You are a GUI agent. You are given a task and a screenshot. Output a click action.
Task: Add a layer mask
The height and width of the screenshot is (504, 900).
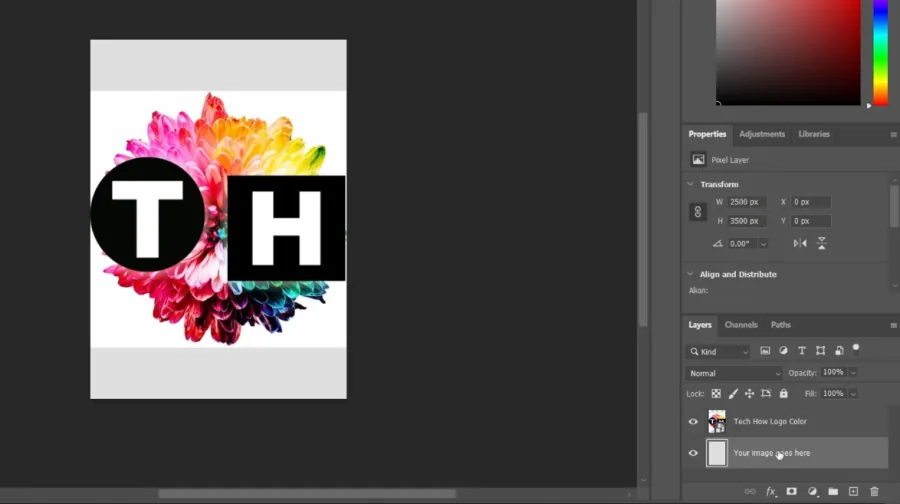(792, 491)
